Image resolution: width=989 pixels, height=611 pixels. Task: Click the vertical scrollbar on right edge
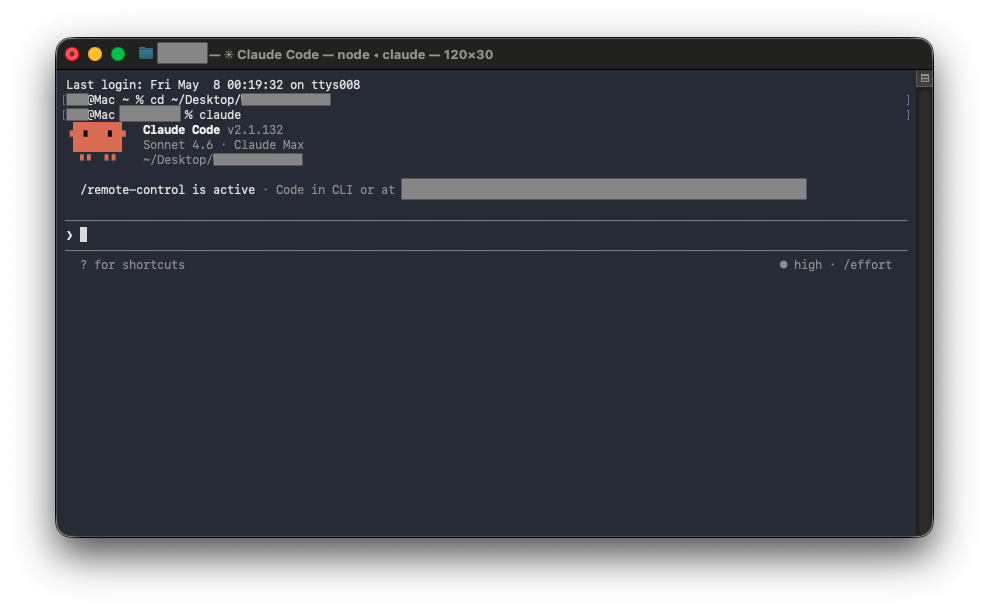point(924,312)
